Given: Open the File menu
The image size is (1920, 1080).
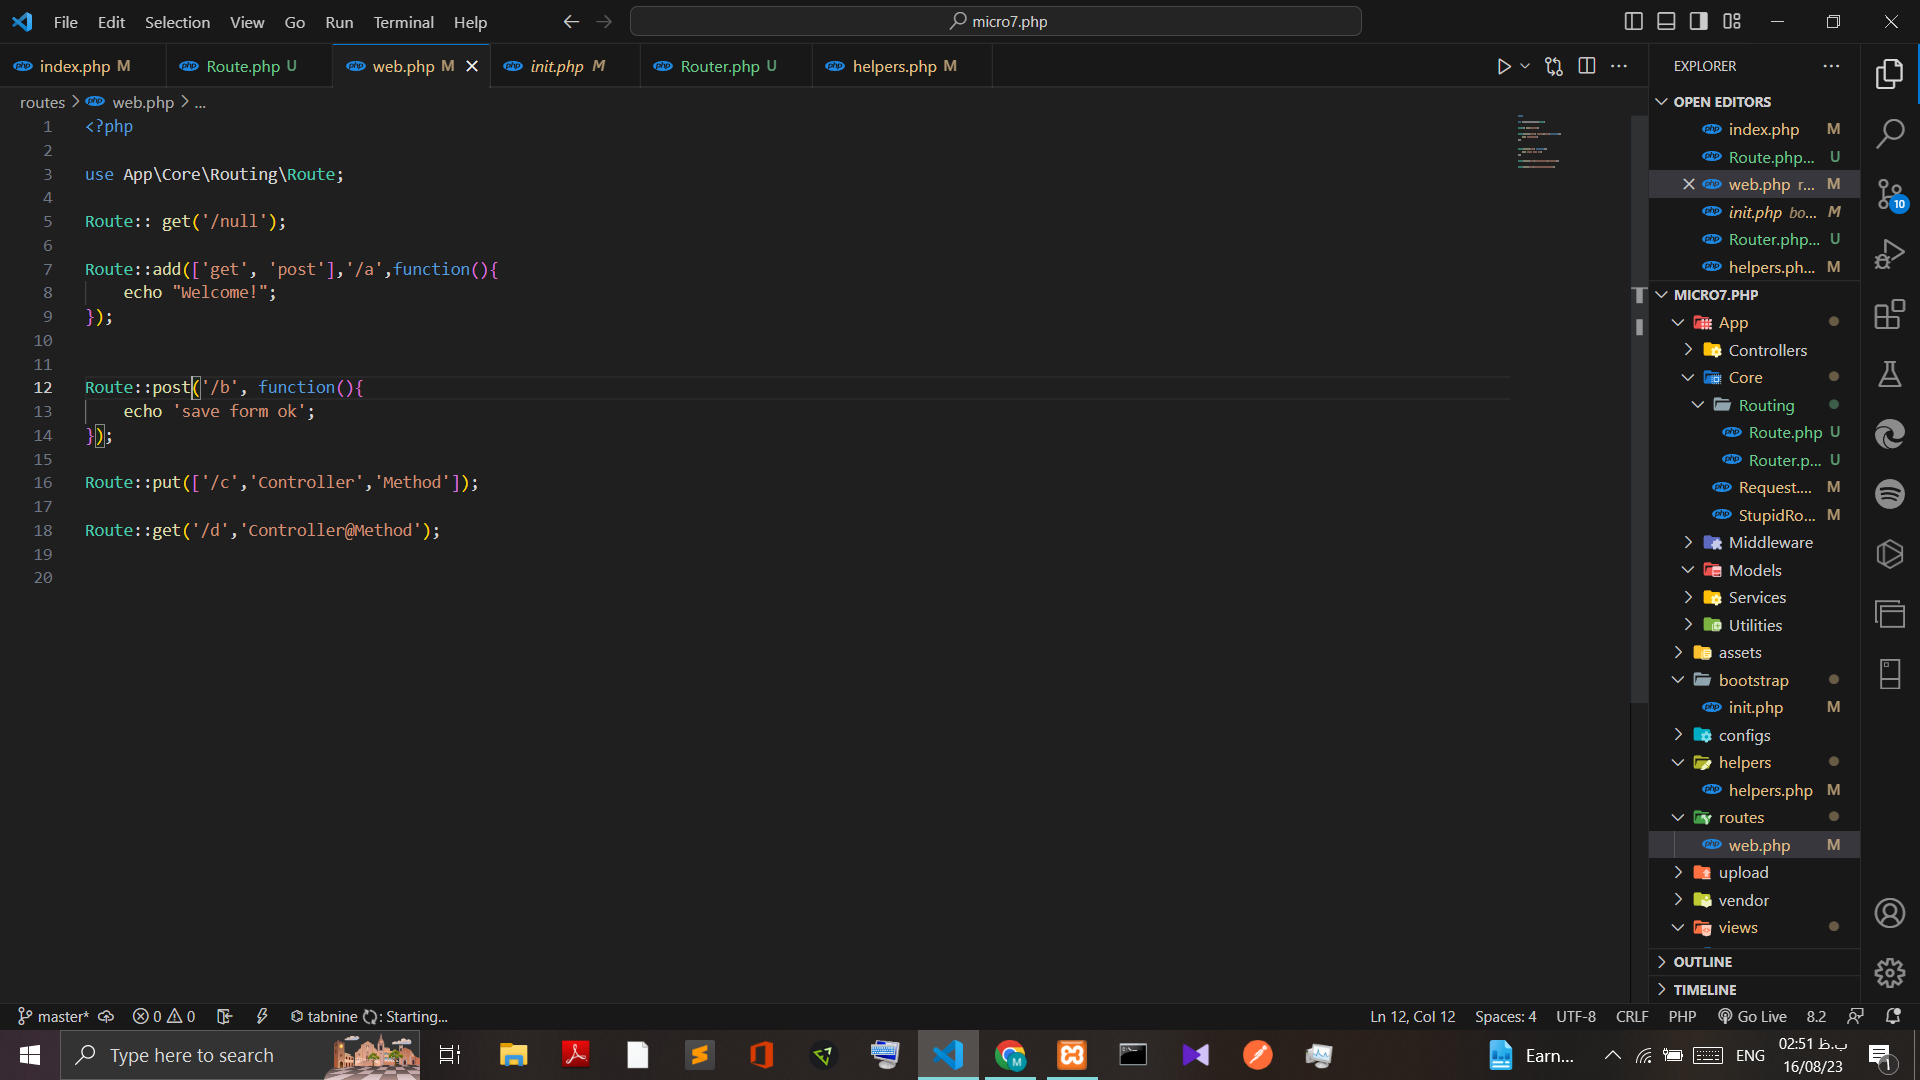Looking at the screenshot, I should point(66,21).
